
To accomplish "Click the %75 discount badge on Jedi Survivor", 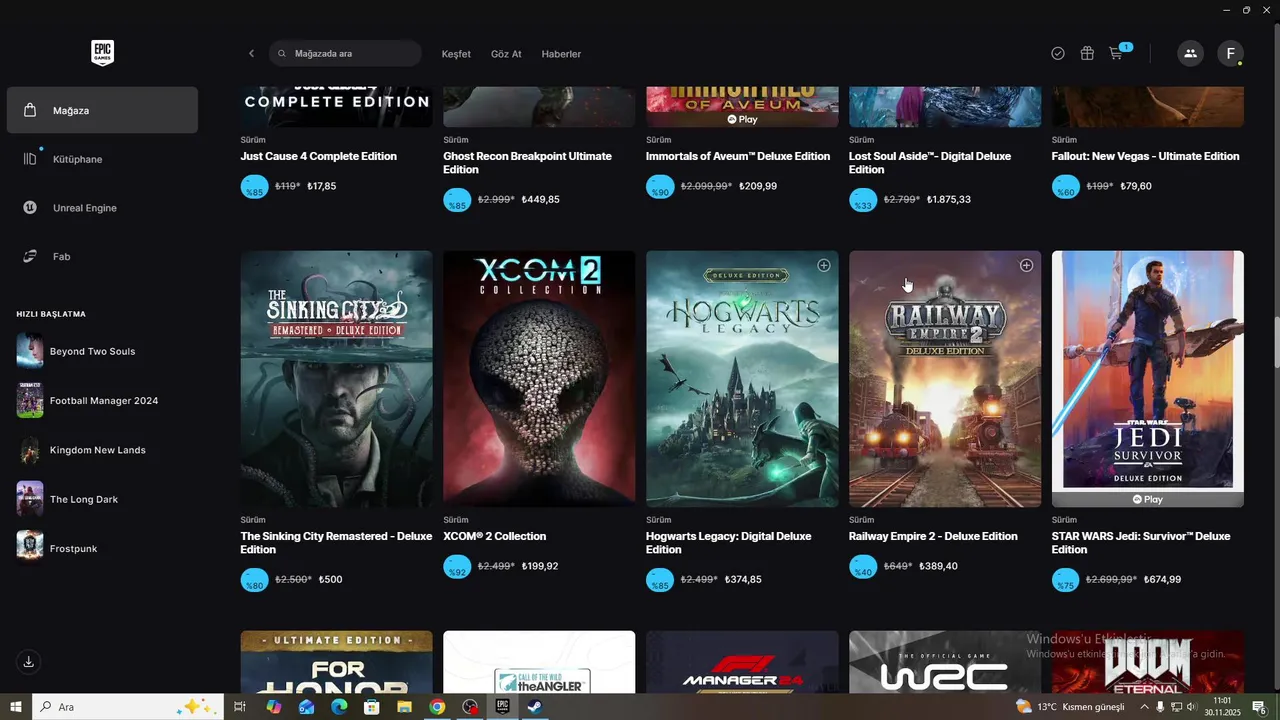I will pyautogui.click(x=1066, y=580).
